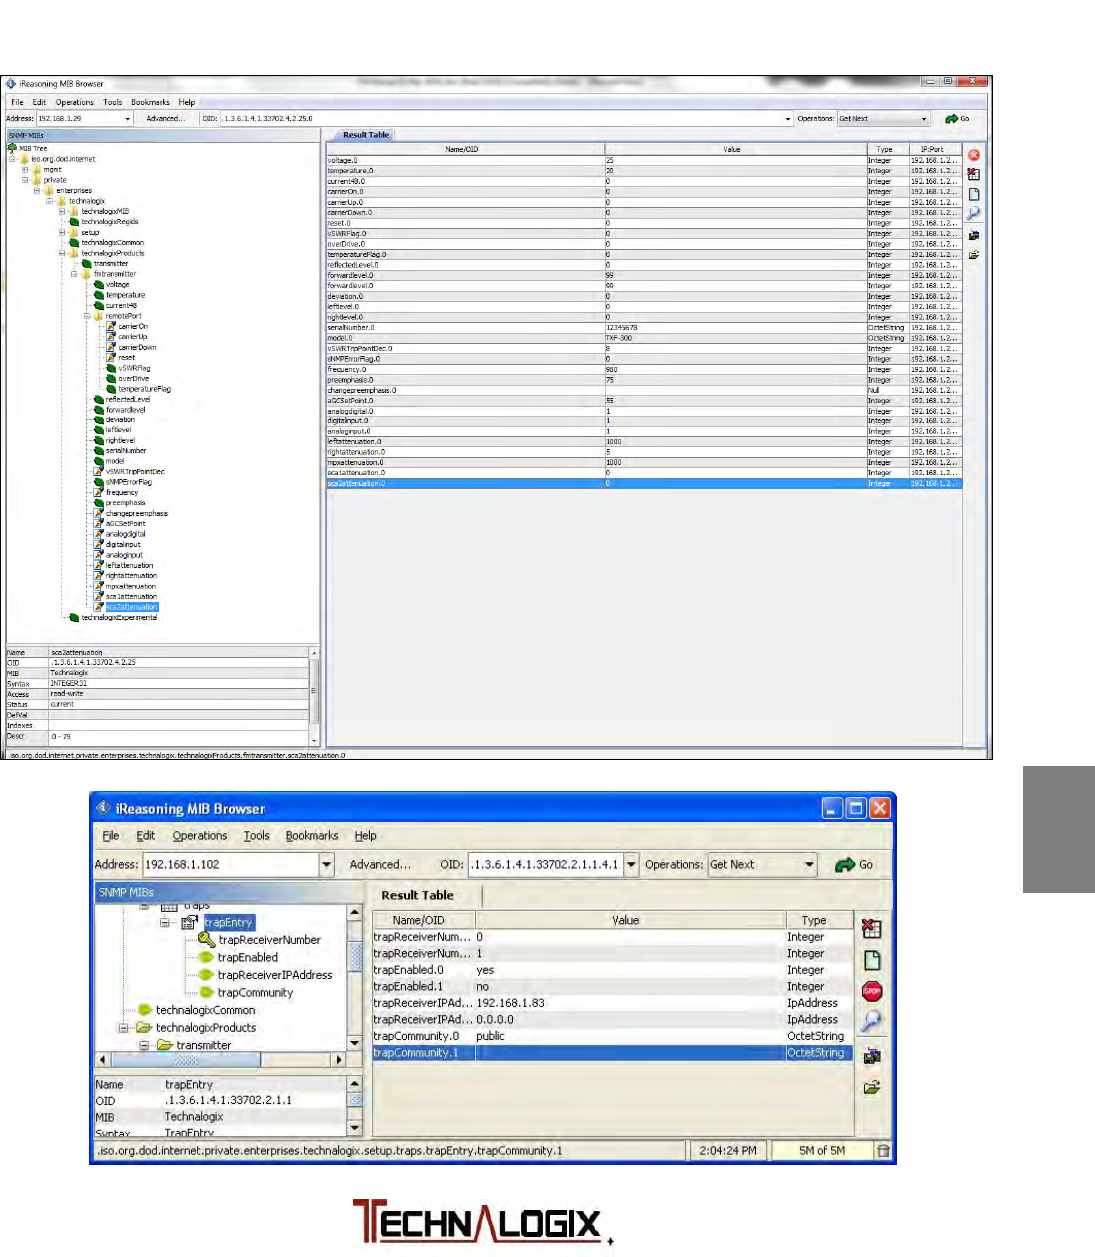This screenshot has height=1257, width=1095.
Task: Click the edit icon beside the frequency tree node
Action: [x=99, y=492]
